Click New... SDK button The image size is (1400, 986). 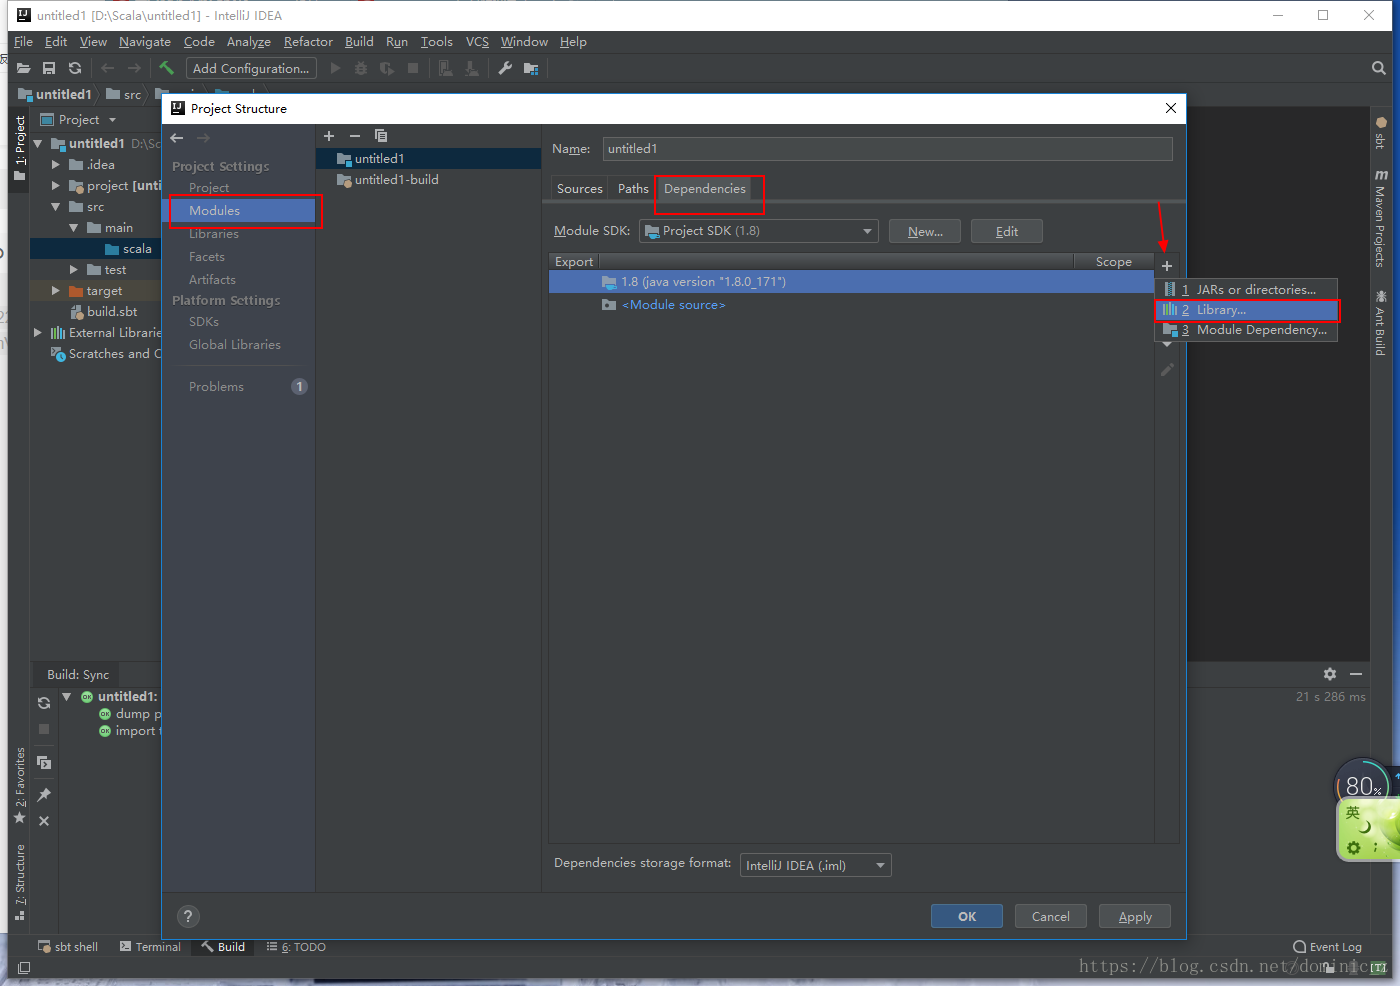point(925,231)
